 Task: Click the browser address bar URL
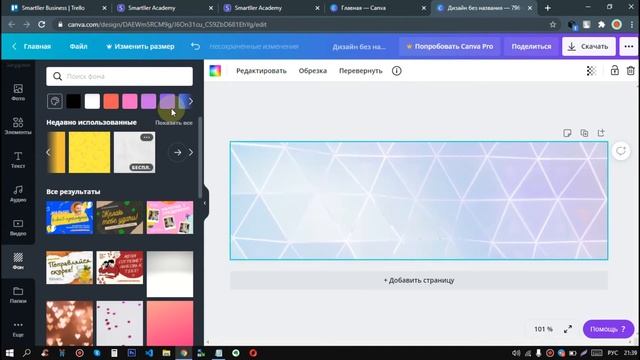167,24
